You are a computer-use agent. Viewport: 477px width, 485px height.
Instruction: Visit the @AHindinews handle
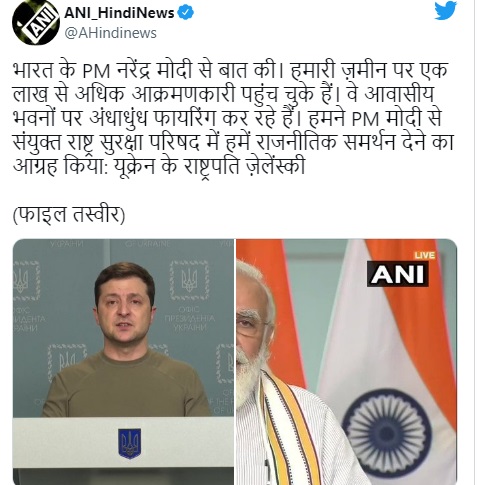pyautogui.click(x=110, y=33)
